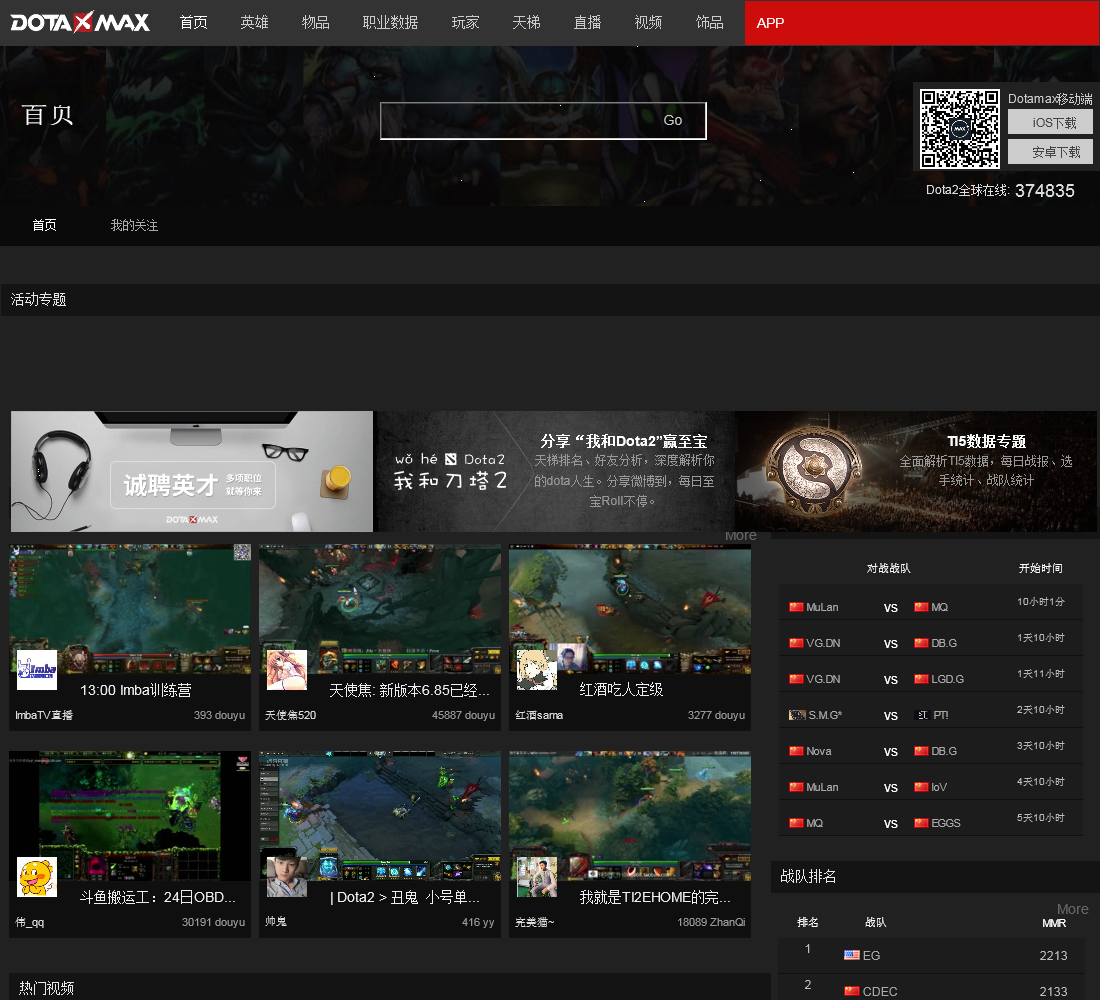The image size is (1100, 1000).
Task: Click S.M.G team logo icon
Action: pyautogui.click(x=797, y=715)
